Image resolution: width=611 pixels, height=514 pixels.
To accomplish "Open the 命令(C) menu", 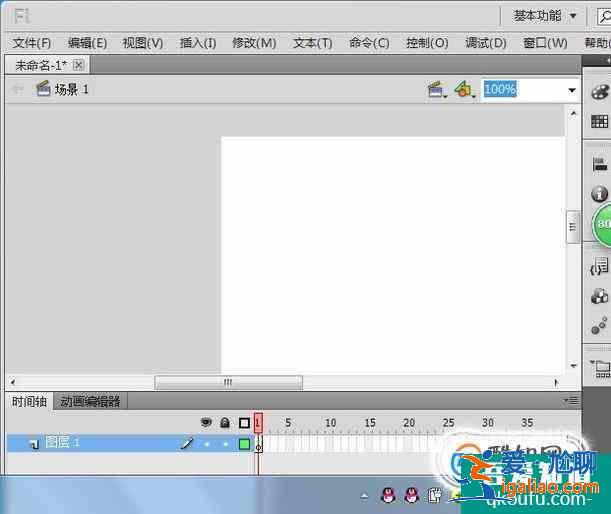I will (x=369, y=42).
